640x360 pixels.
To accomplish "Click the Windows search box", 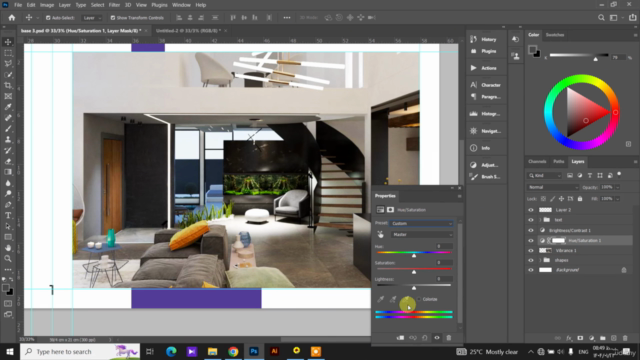I will click(x=80, y=352).
